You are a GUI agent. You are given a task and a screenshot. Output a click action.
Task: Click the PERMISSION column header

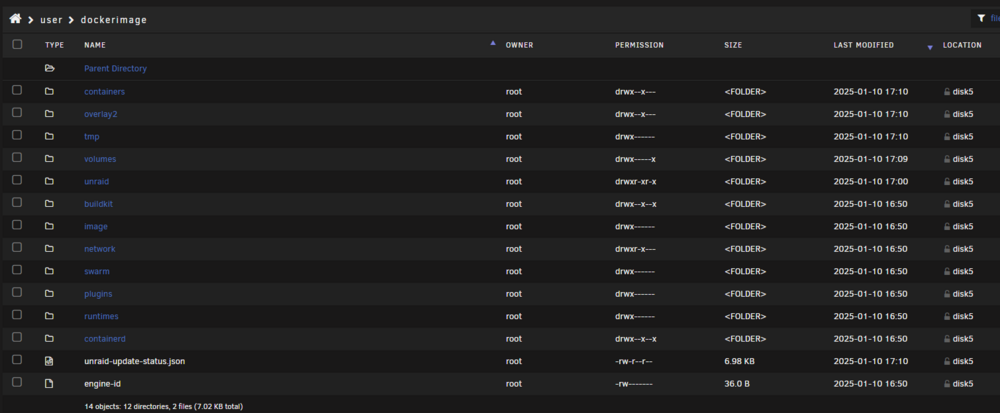point(639,45)
